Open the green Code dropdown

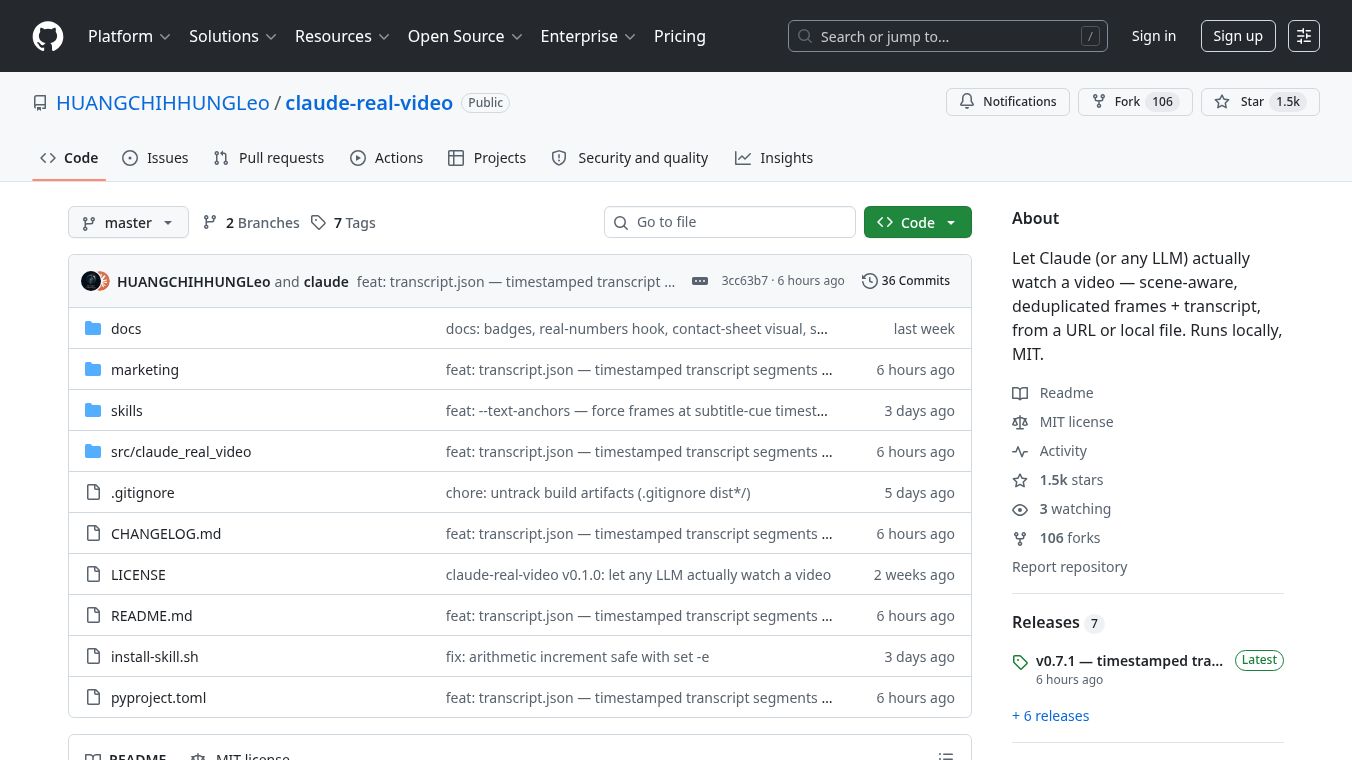coord(917,223)
